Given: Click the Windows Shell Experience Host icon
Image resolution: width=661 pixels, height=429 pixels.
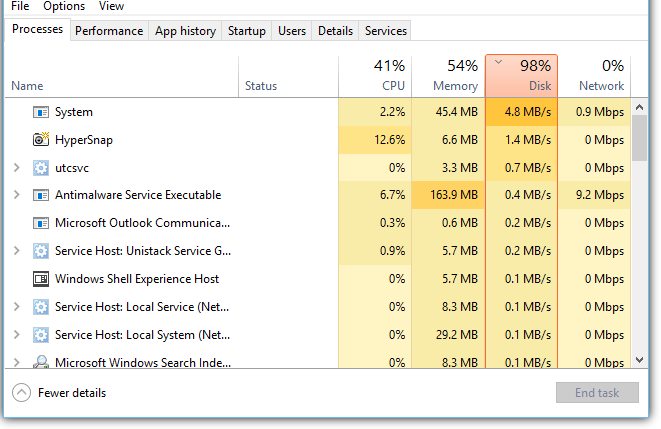Looking at the screenshot, I should click(41, 279).
